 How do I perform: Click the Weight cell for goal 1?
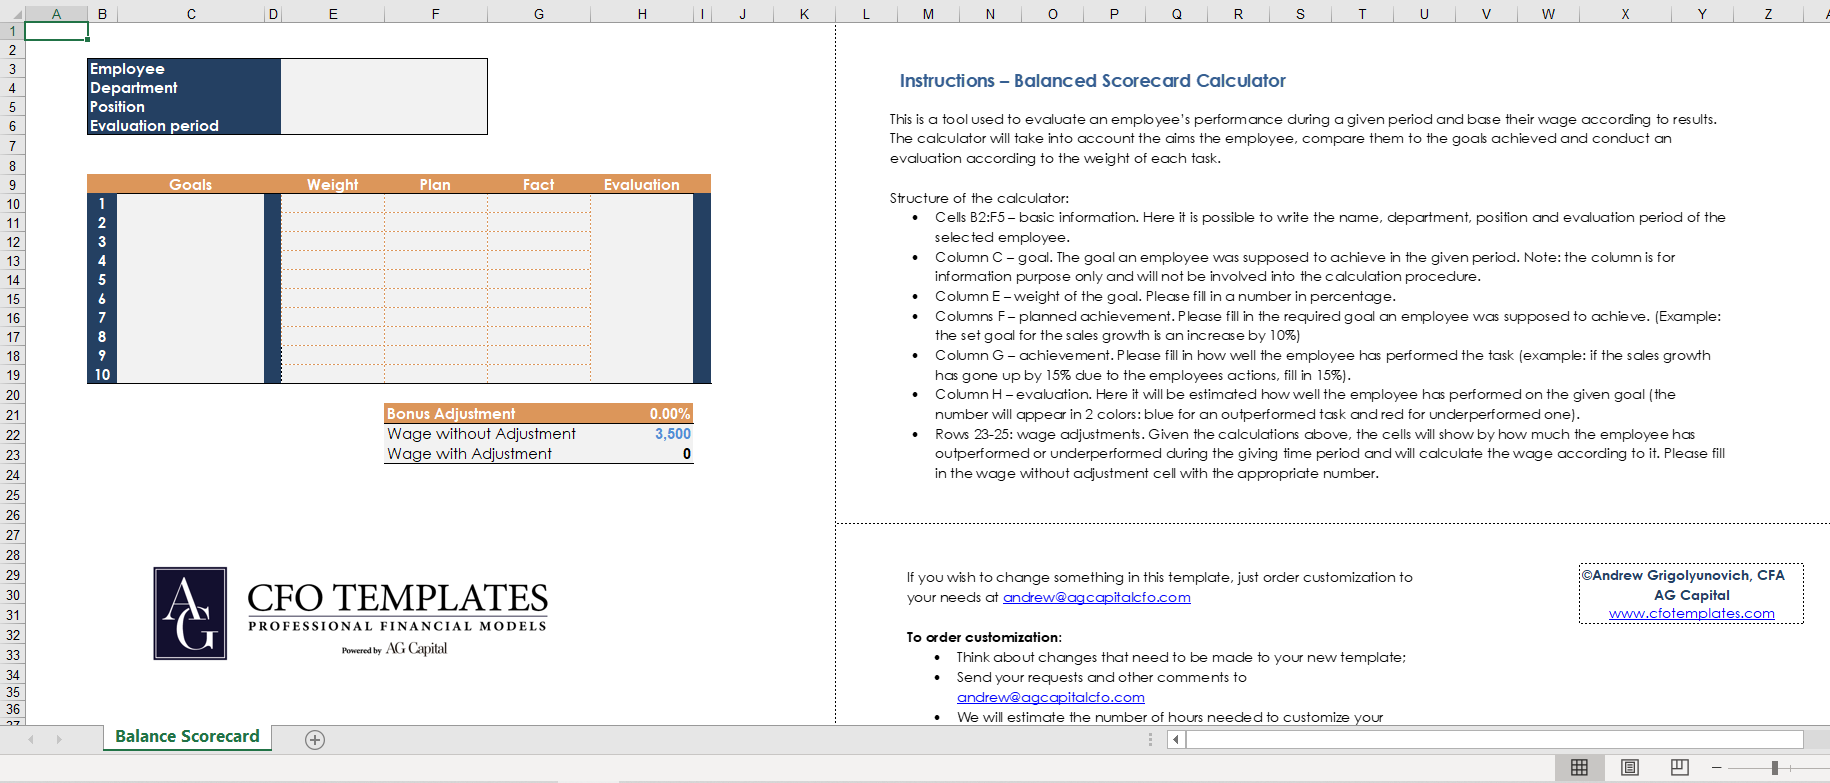point(333,204)
